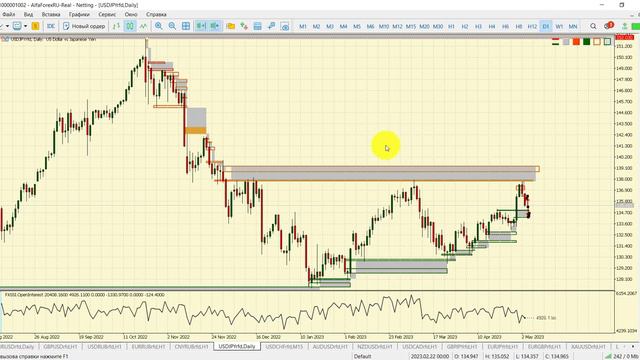Switch to AUDUSDrfd,H1 chart tab

point(330,347)
